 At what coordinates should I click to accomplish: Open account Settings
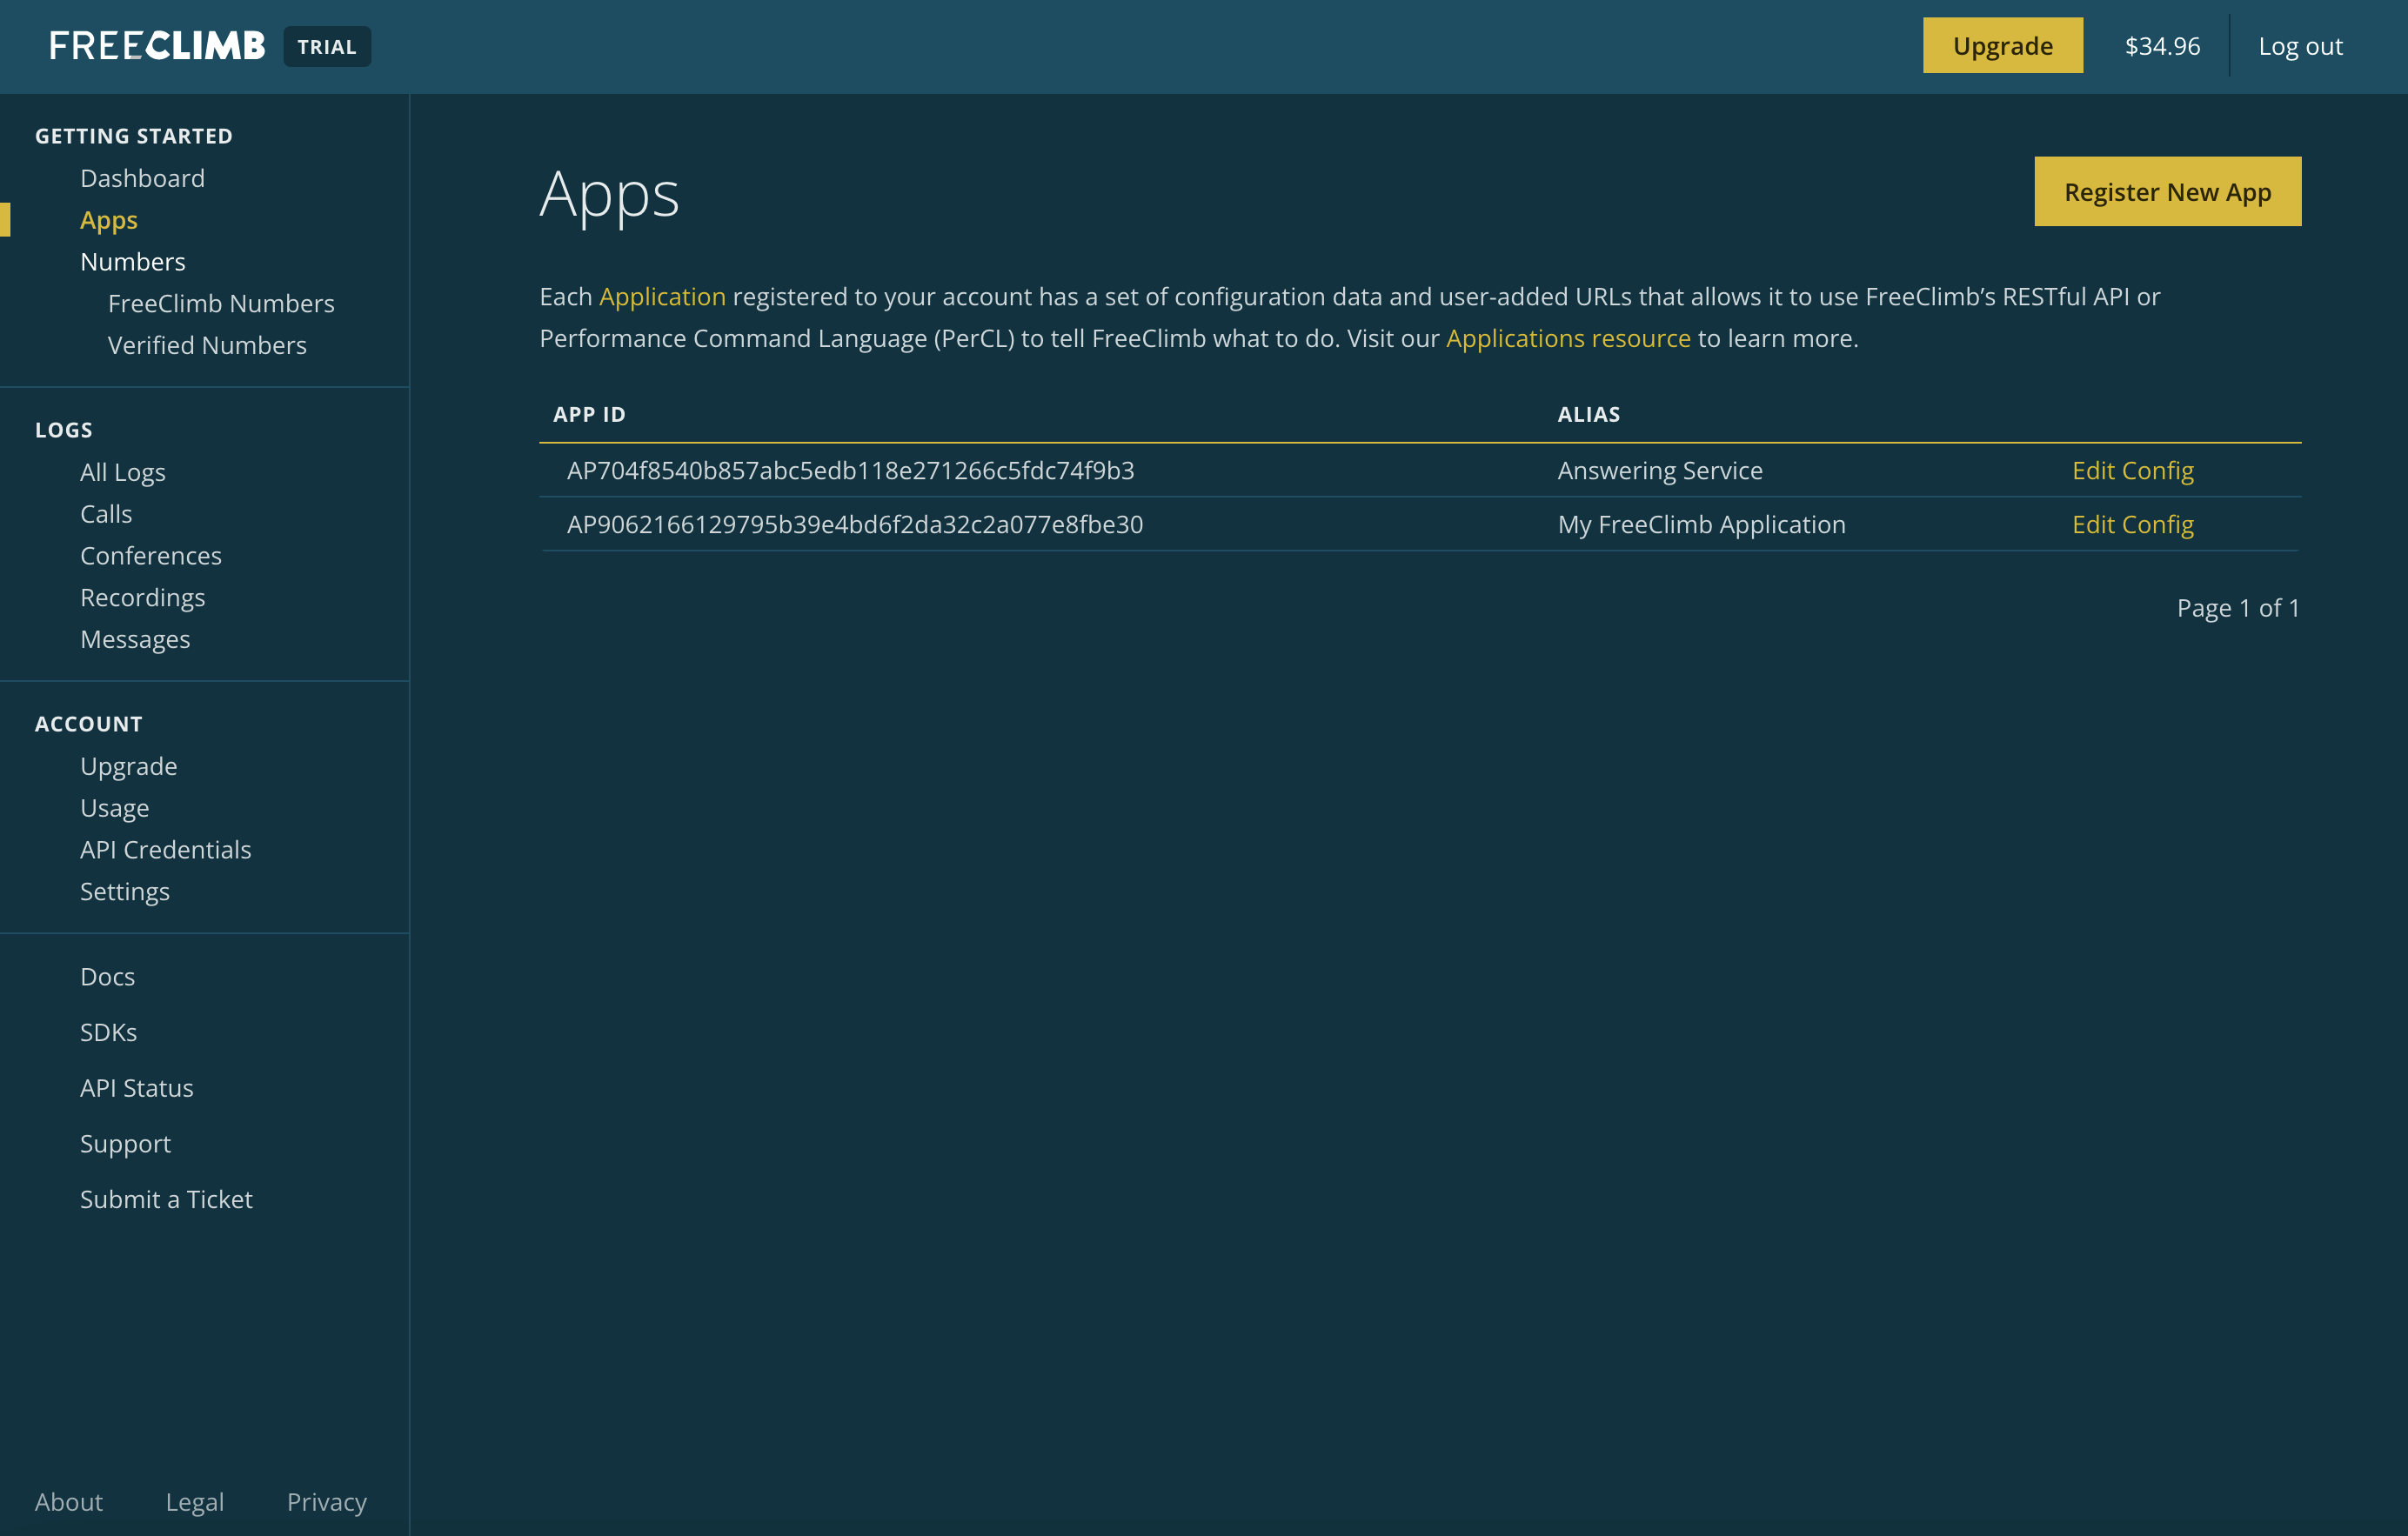click(125, 891)
